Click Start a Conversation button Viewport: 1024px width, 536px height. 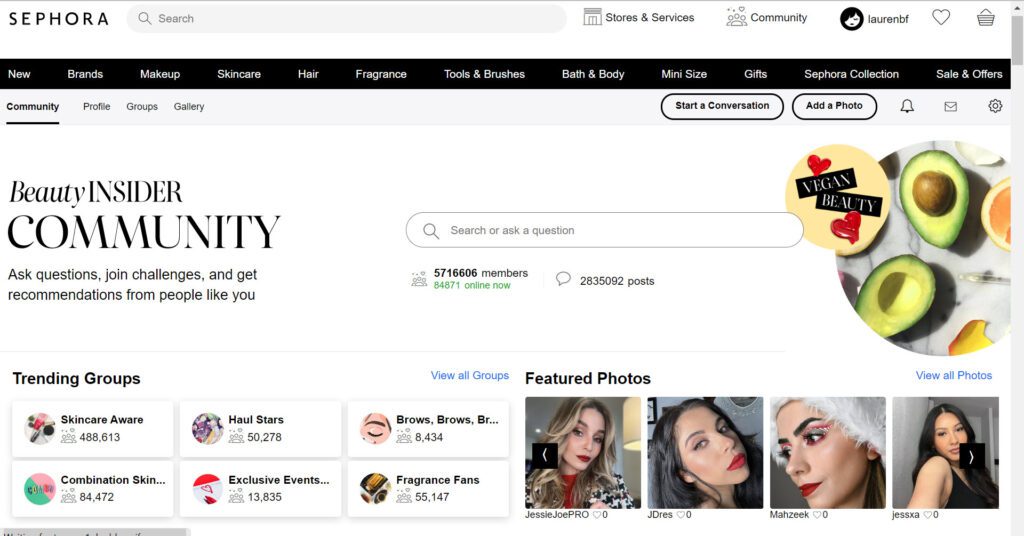[722, 106]
